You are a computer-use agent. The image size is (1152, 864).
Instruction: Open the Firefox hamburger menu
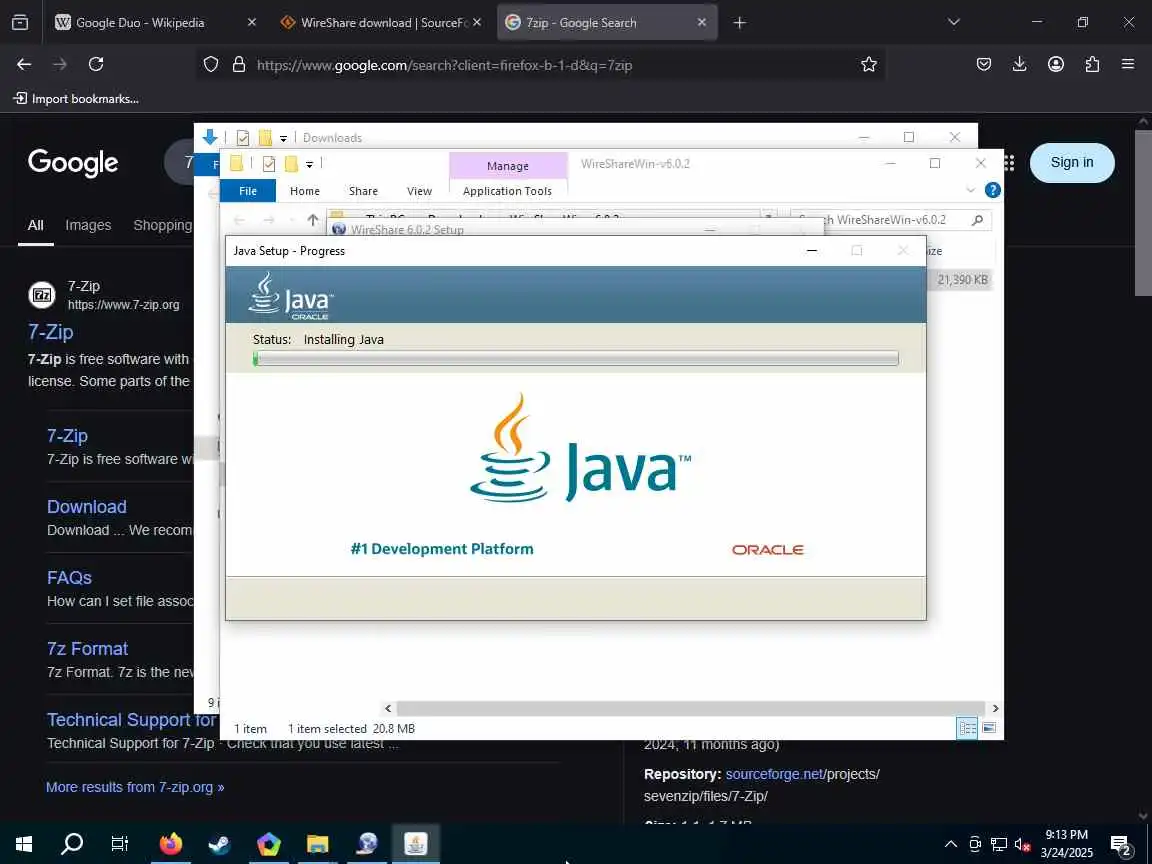click(x=1128, y=65)
